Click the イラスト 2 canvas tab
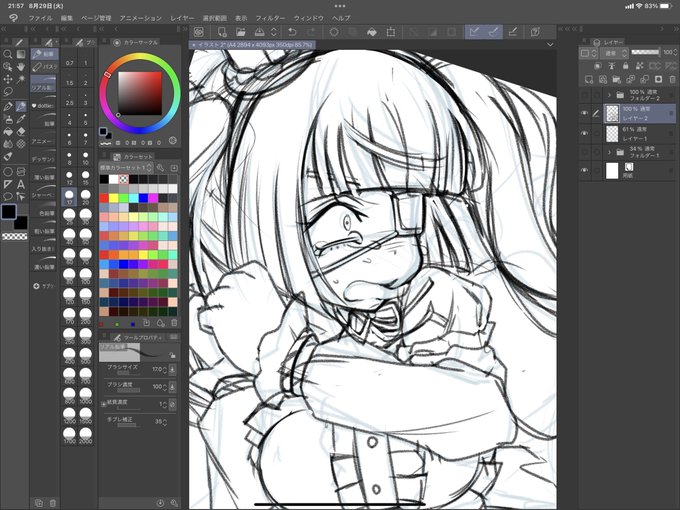Screen dimensions: 680x510 click(253, 45)
